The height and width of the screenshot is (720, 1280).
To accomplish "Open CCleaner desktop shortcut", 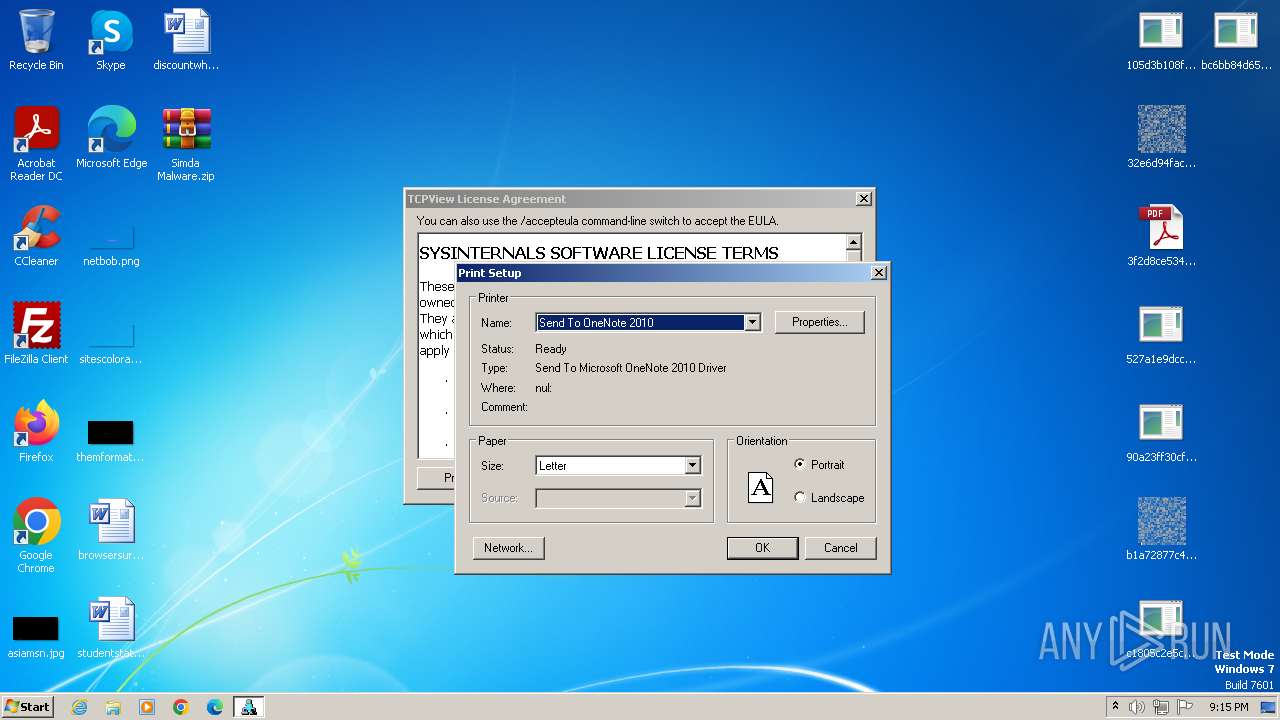I will point(36,236).
